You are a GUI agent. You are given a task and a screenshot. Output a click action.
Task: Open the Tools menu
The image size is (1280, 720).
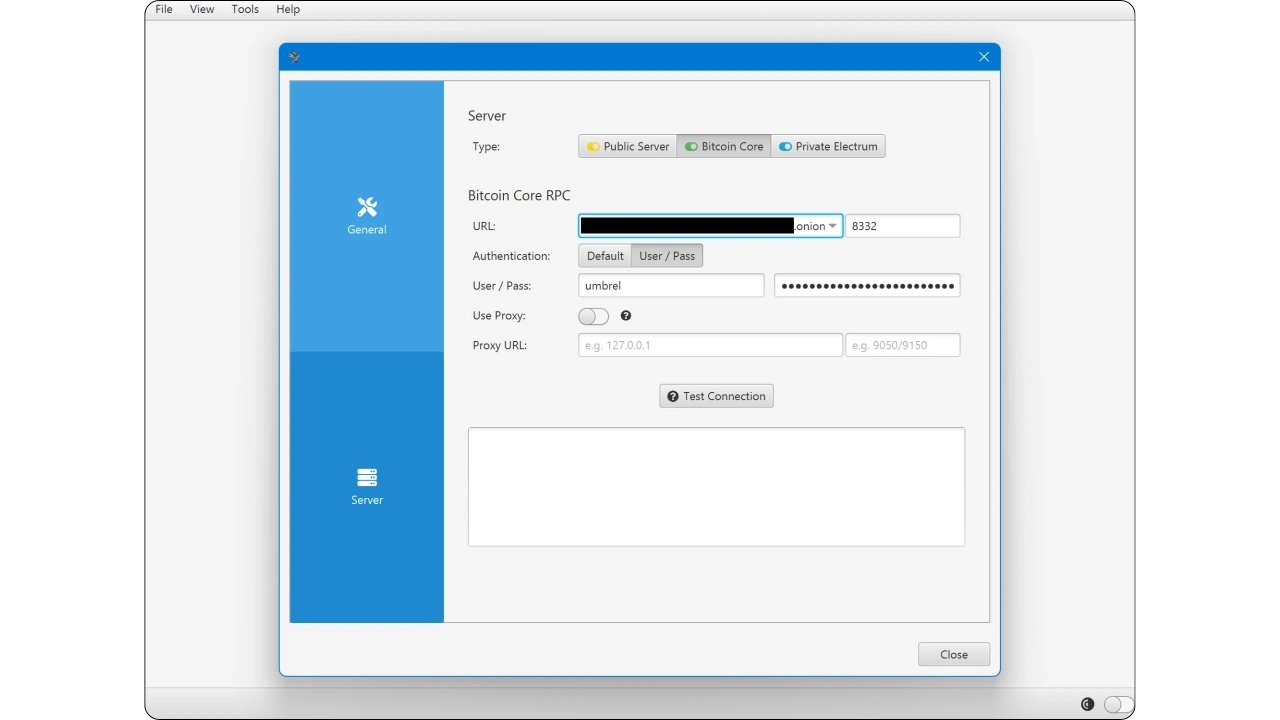click(x=245, y=9)
